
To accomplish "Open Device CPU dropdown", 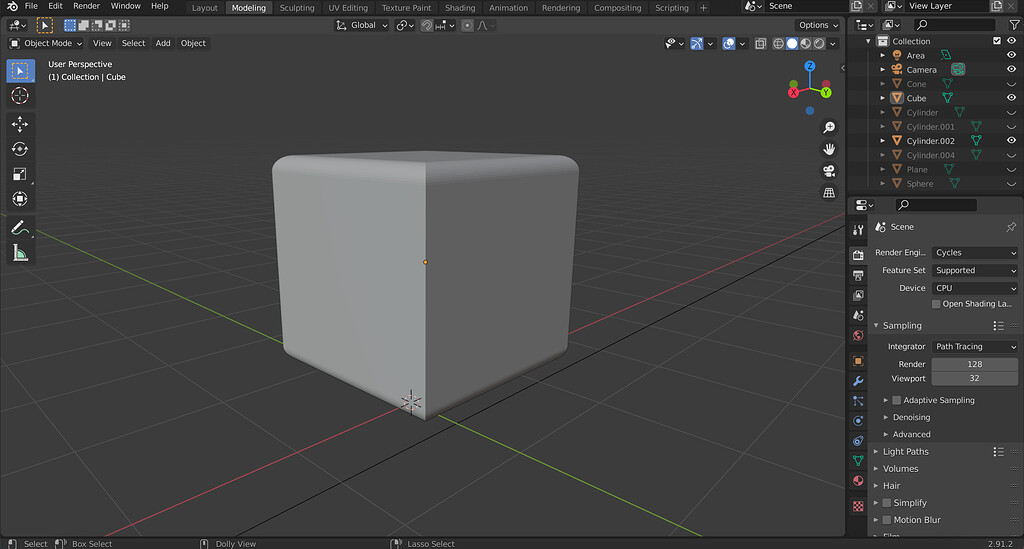I will 974,288.
